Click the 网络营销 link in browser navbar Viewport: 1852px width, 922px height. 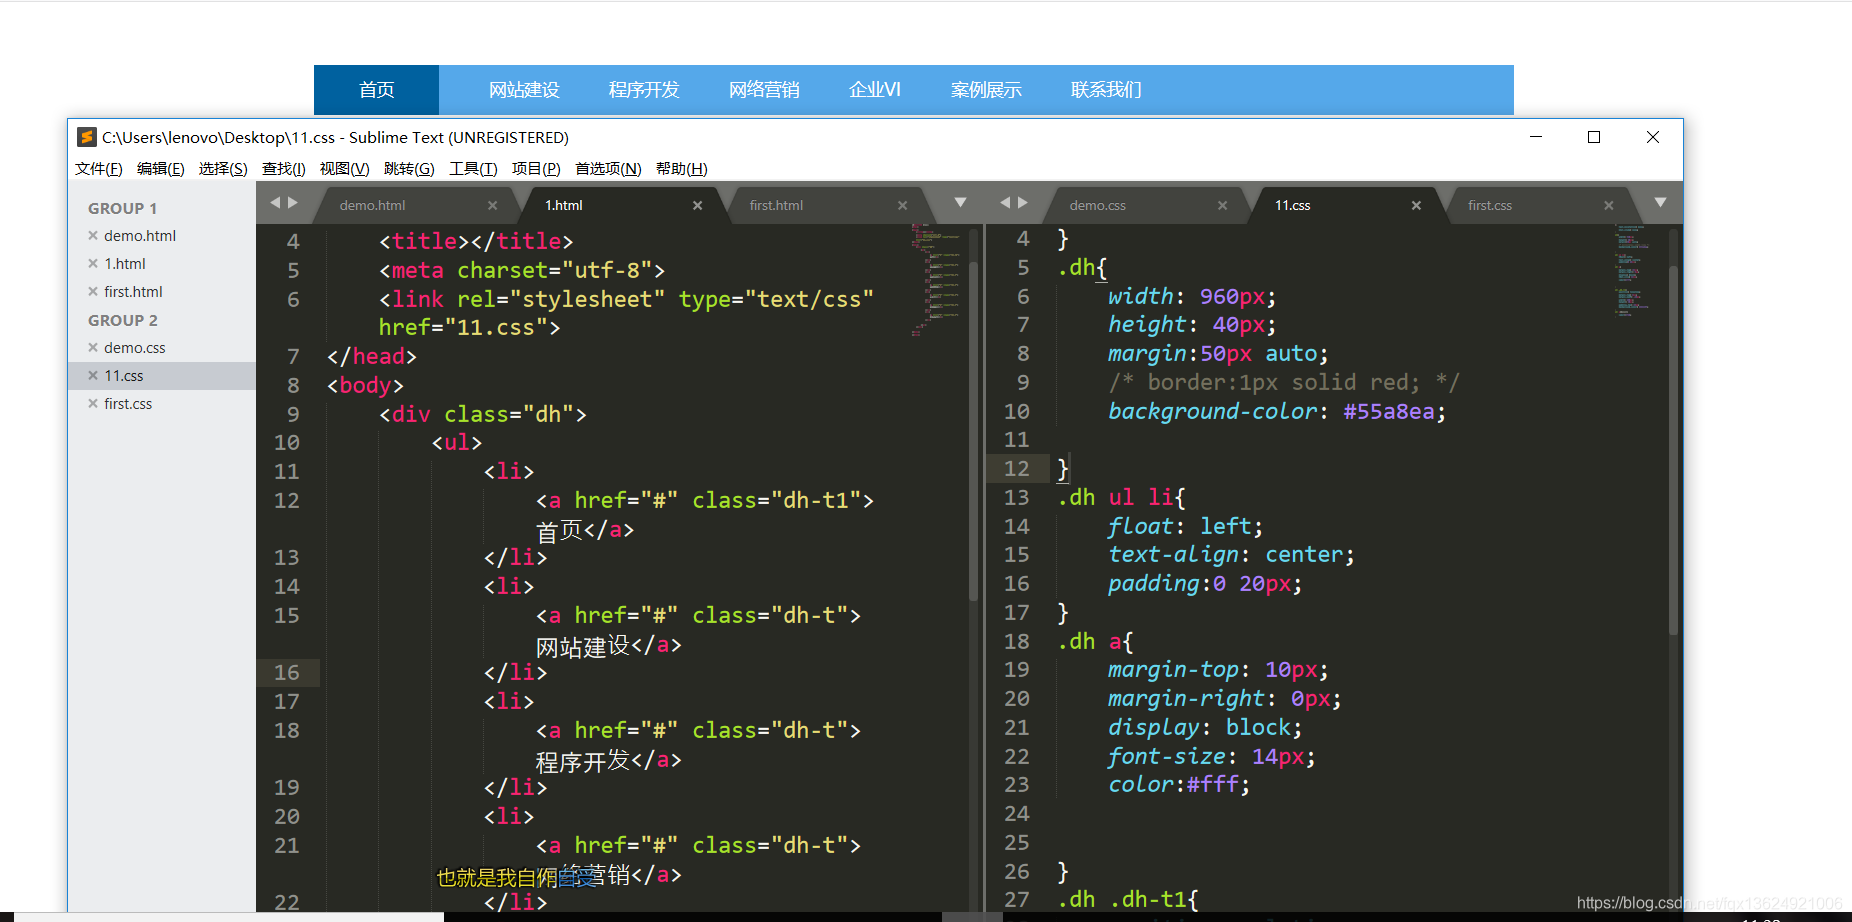click(x=764, y=90)
